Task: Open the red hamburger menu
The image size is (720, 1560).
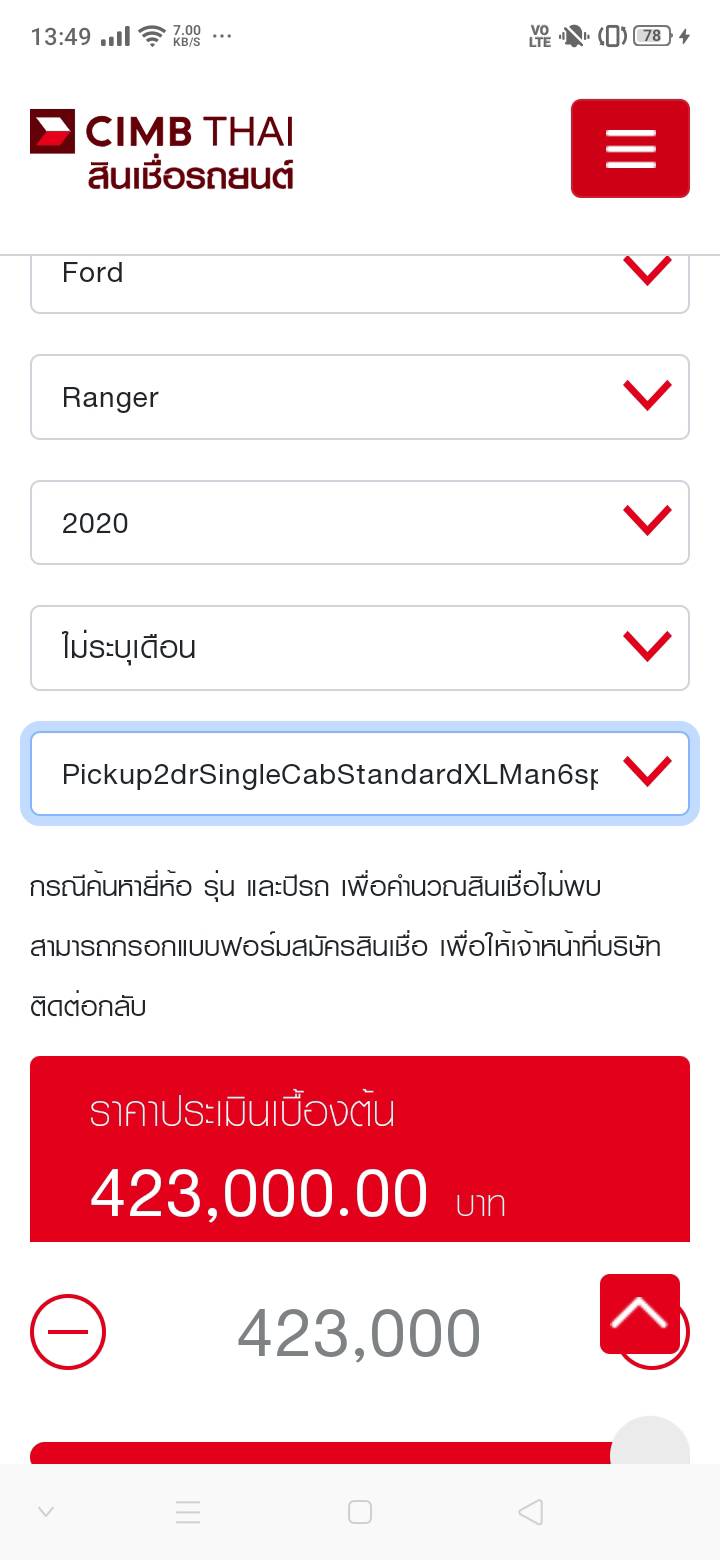Action: [630, 148]
